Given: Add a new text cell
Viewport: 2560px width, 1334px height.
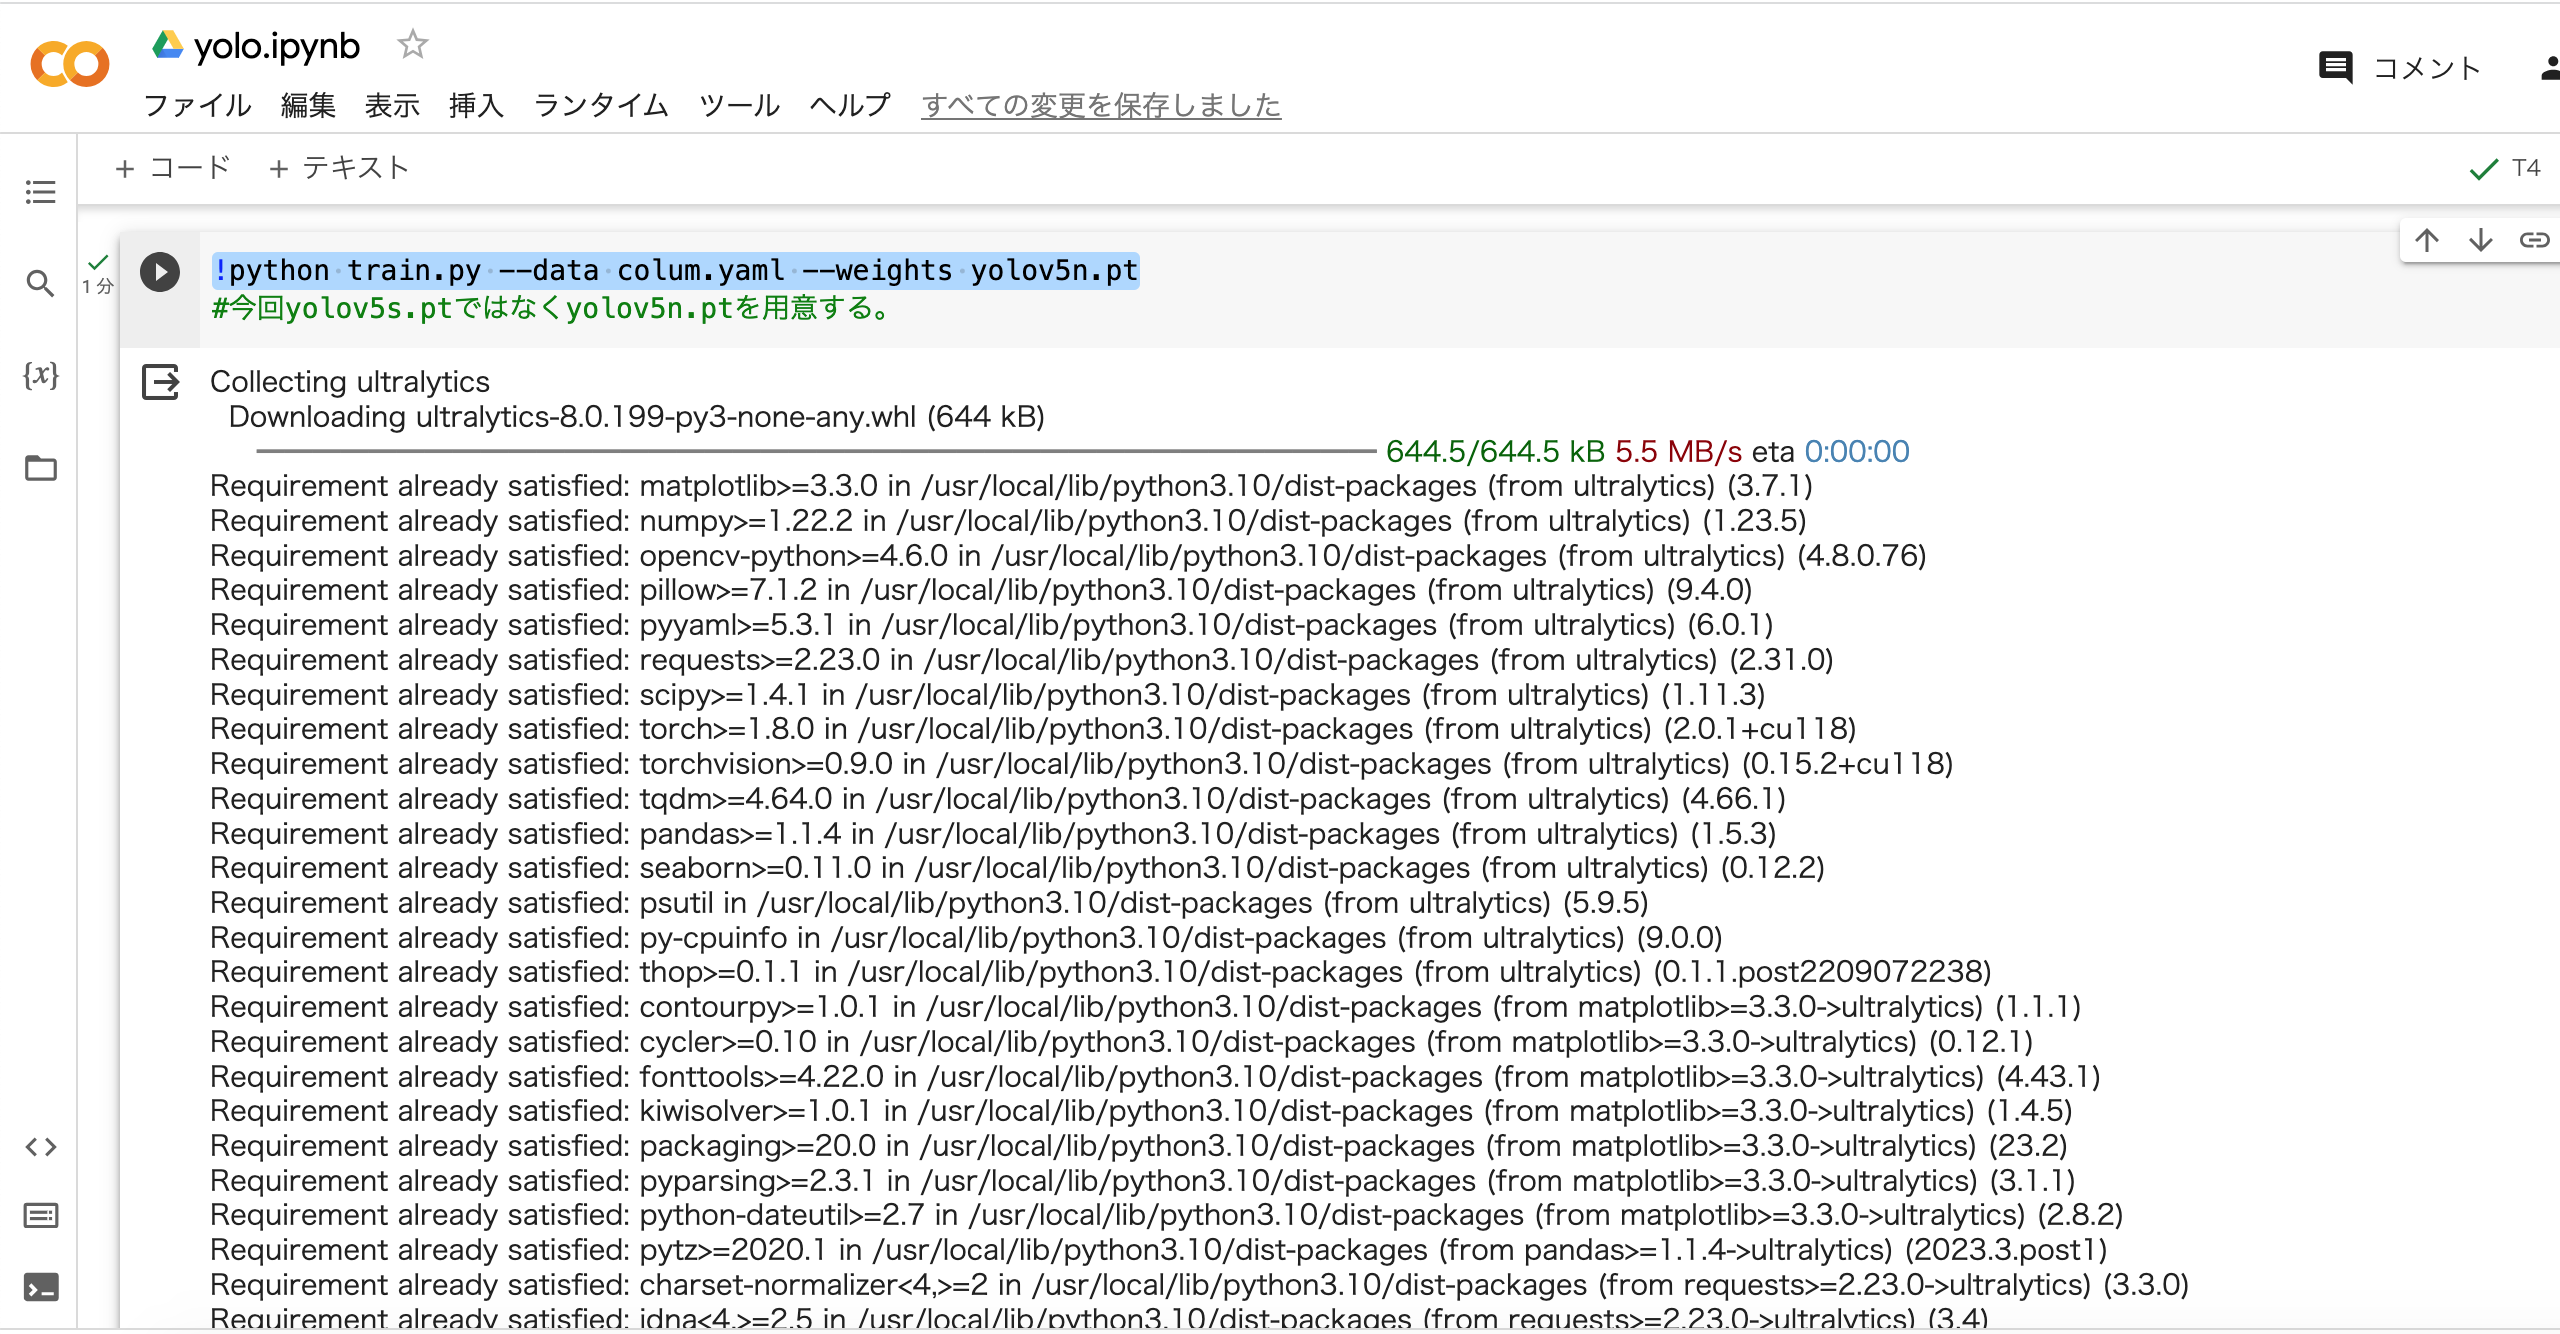Looking at the screenshot, I should coord(338,167).
